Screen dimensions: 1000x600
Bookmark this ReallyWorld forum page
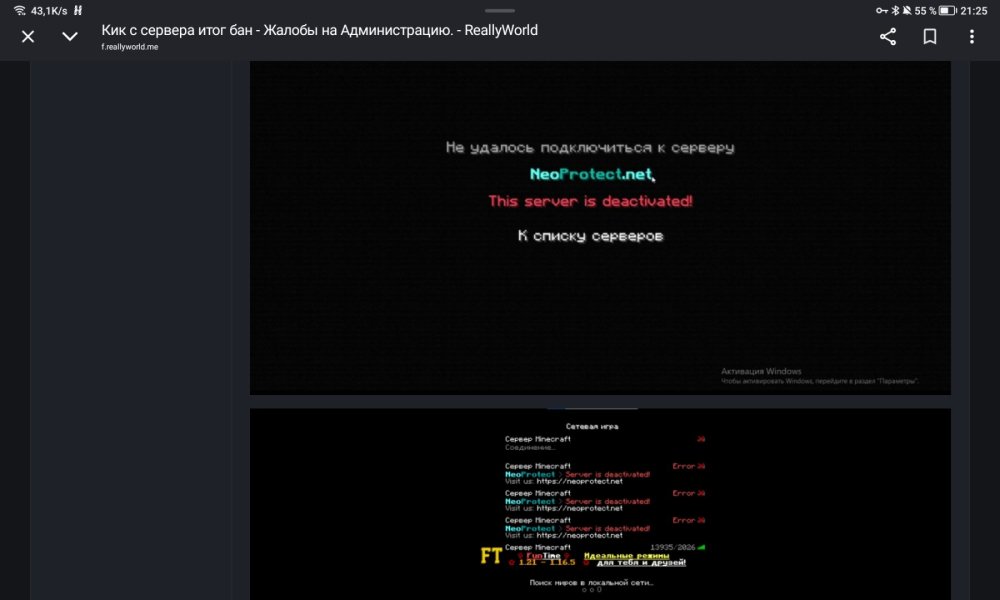pos(930,36)
